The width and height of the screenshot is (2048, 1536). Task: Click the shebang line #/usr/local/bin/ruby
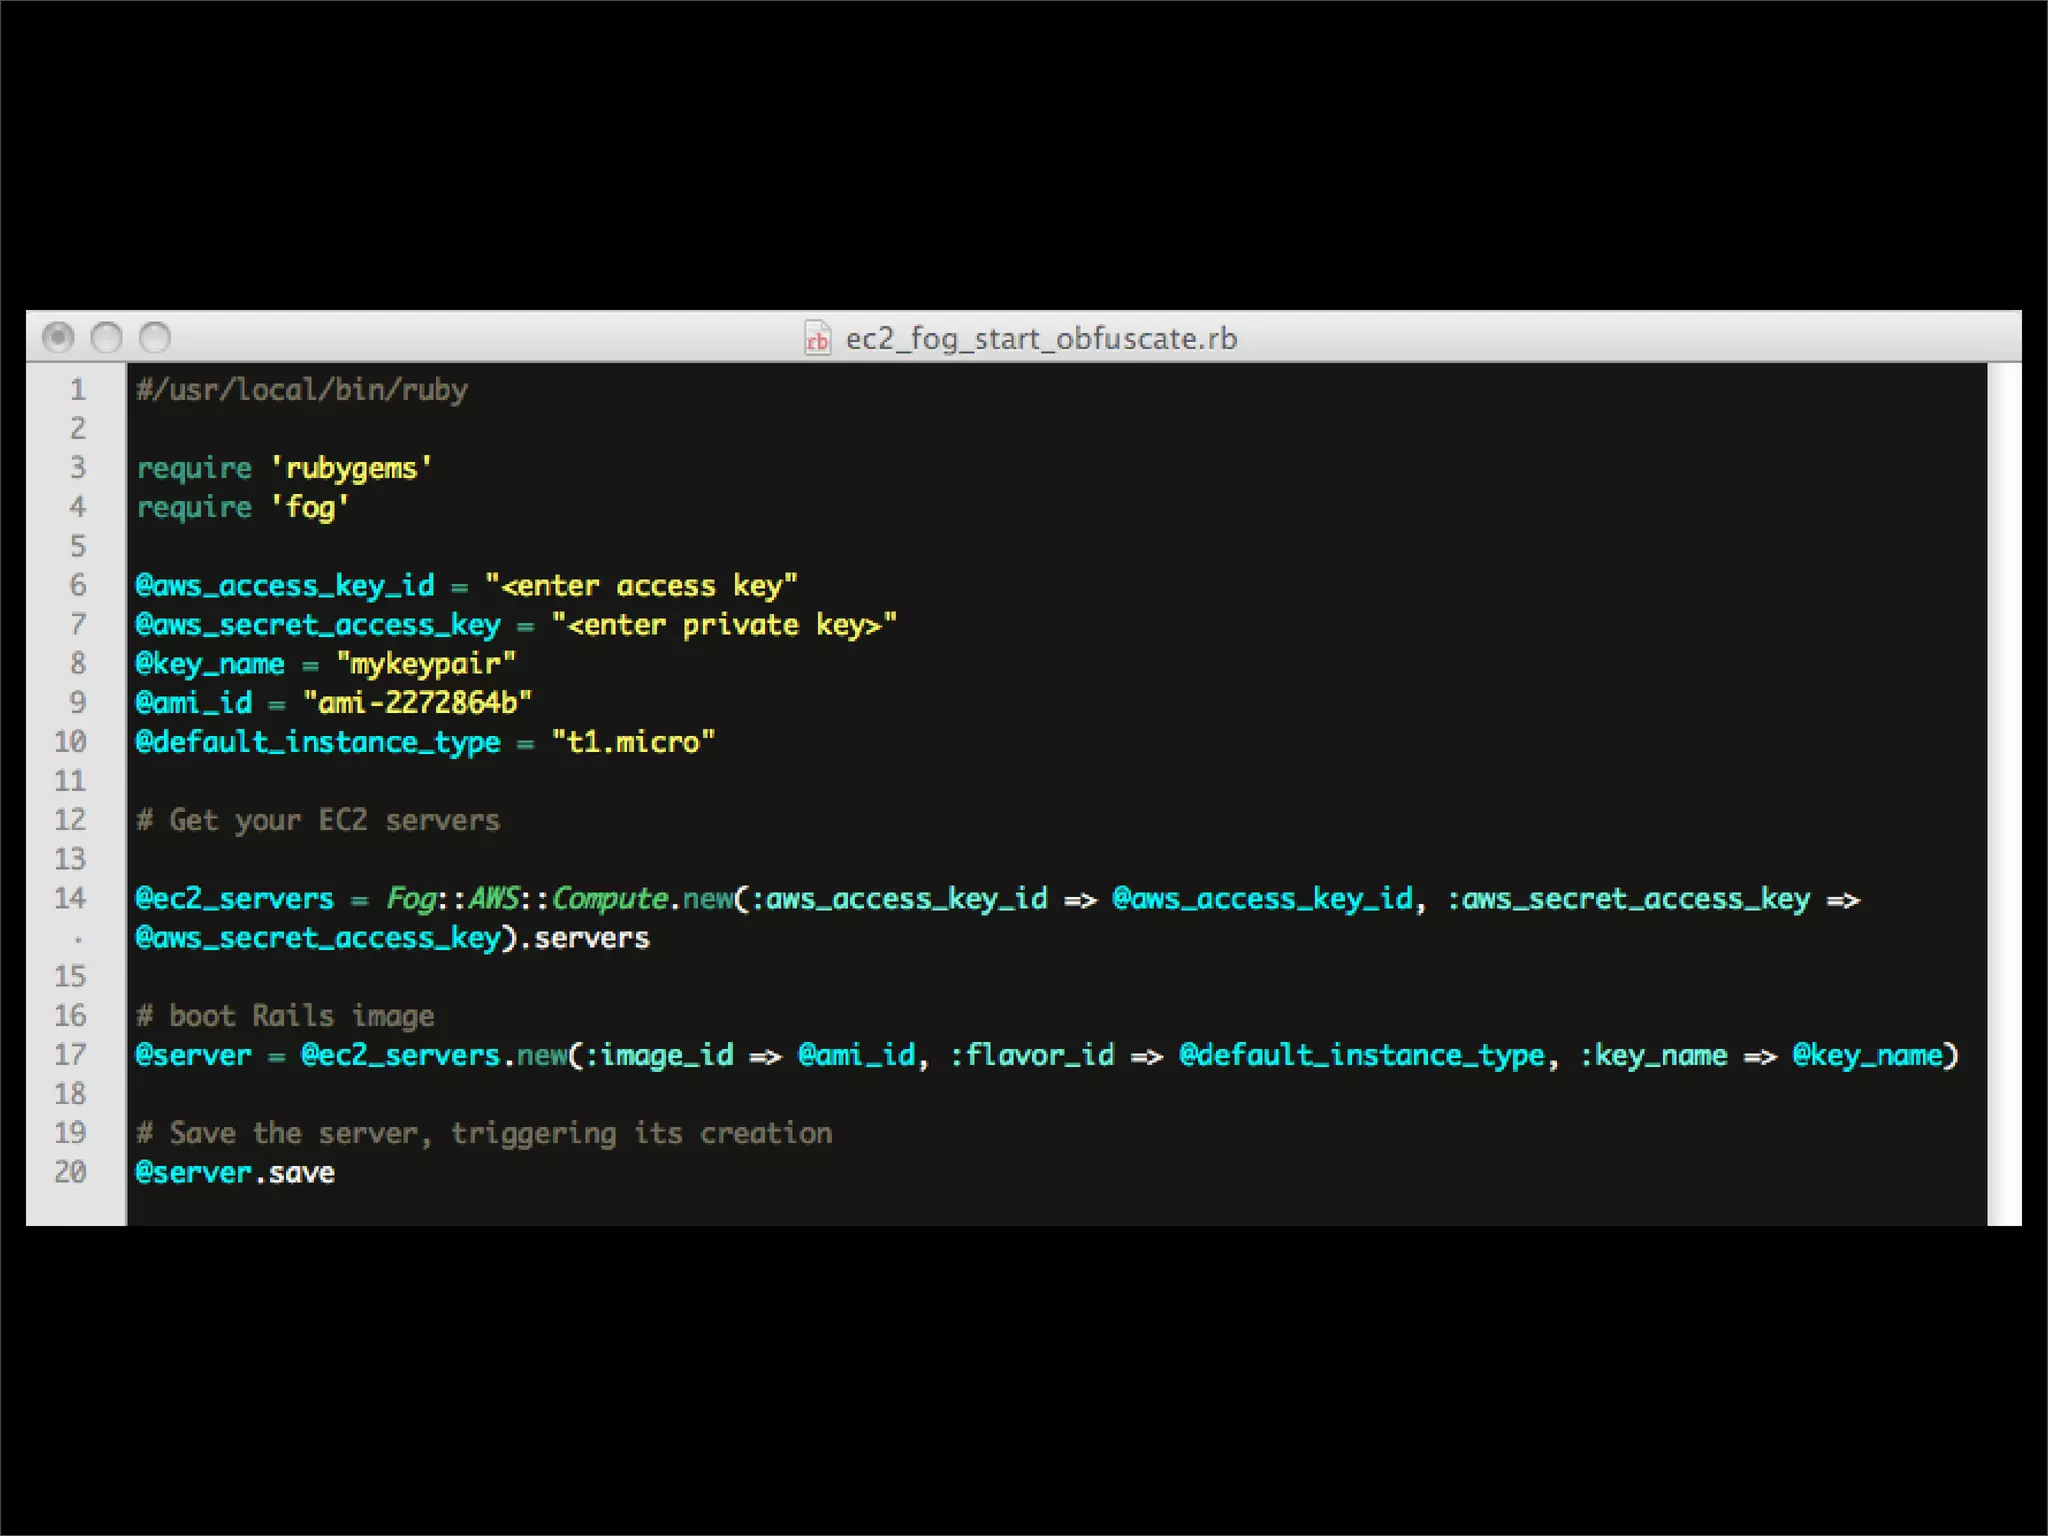[x=301, y=389]
